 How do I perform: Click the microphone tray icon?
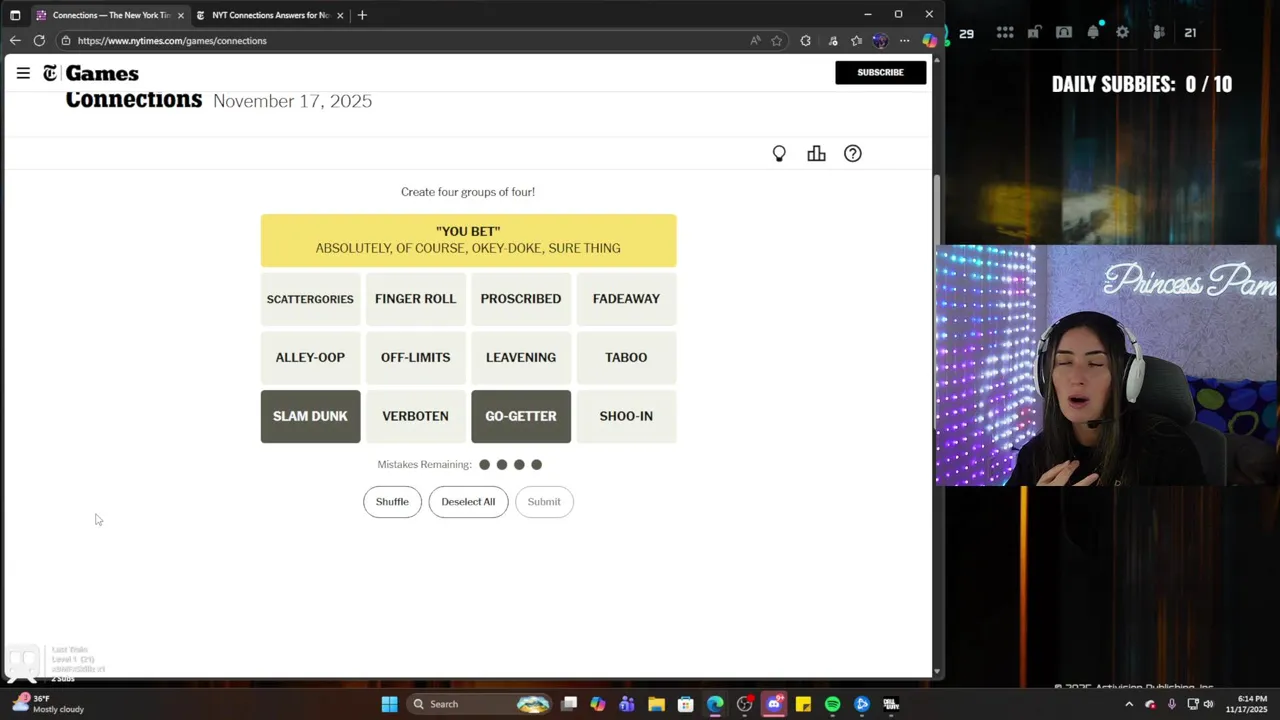(1171, 704)
